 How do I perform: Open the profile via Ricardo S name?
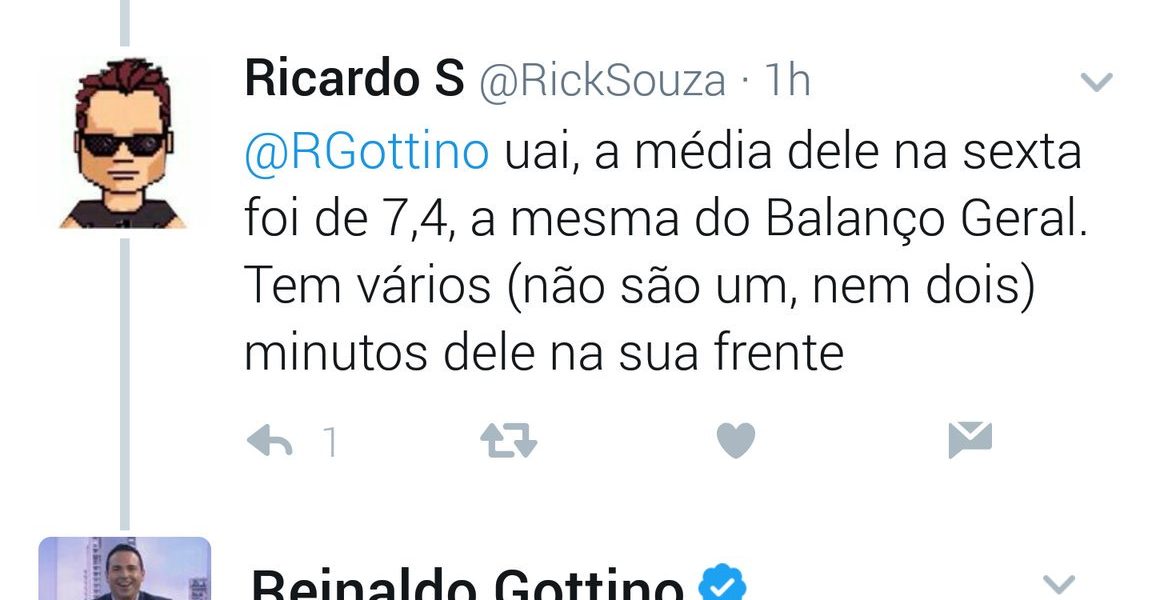tap(354, 79)
